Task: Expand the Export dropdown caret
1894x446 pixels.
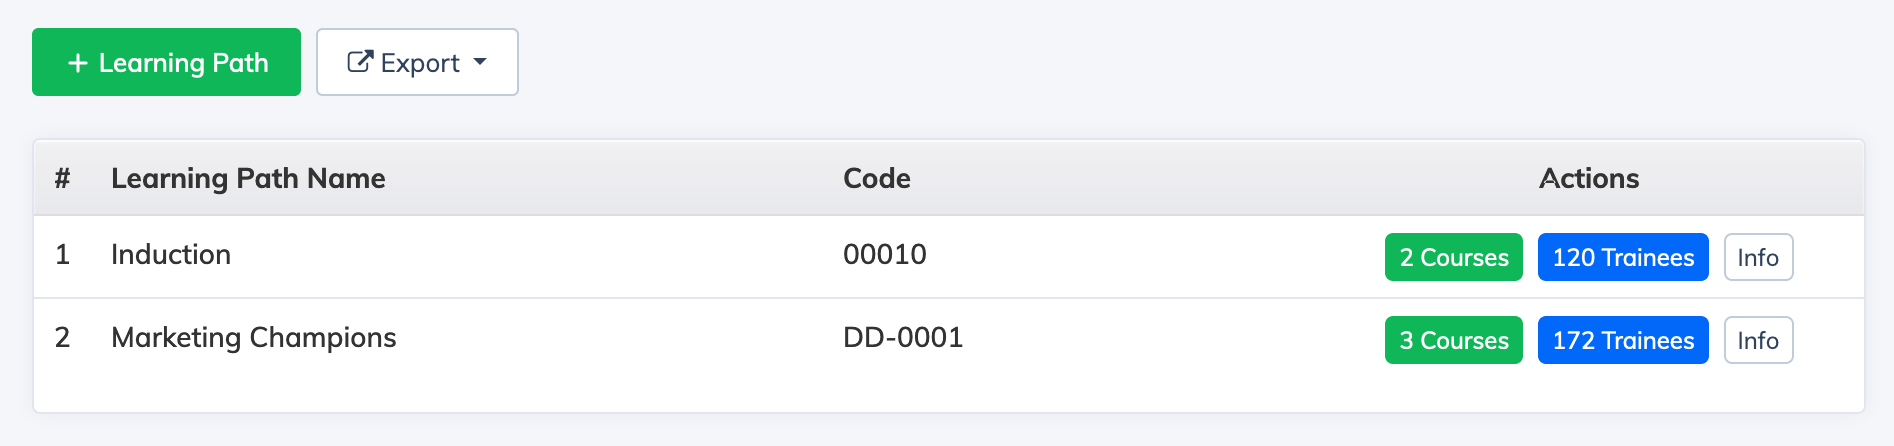Action: pyautogui.click(x=480, y=62)
